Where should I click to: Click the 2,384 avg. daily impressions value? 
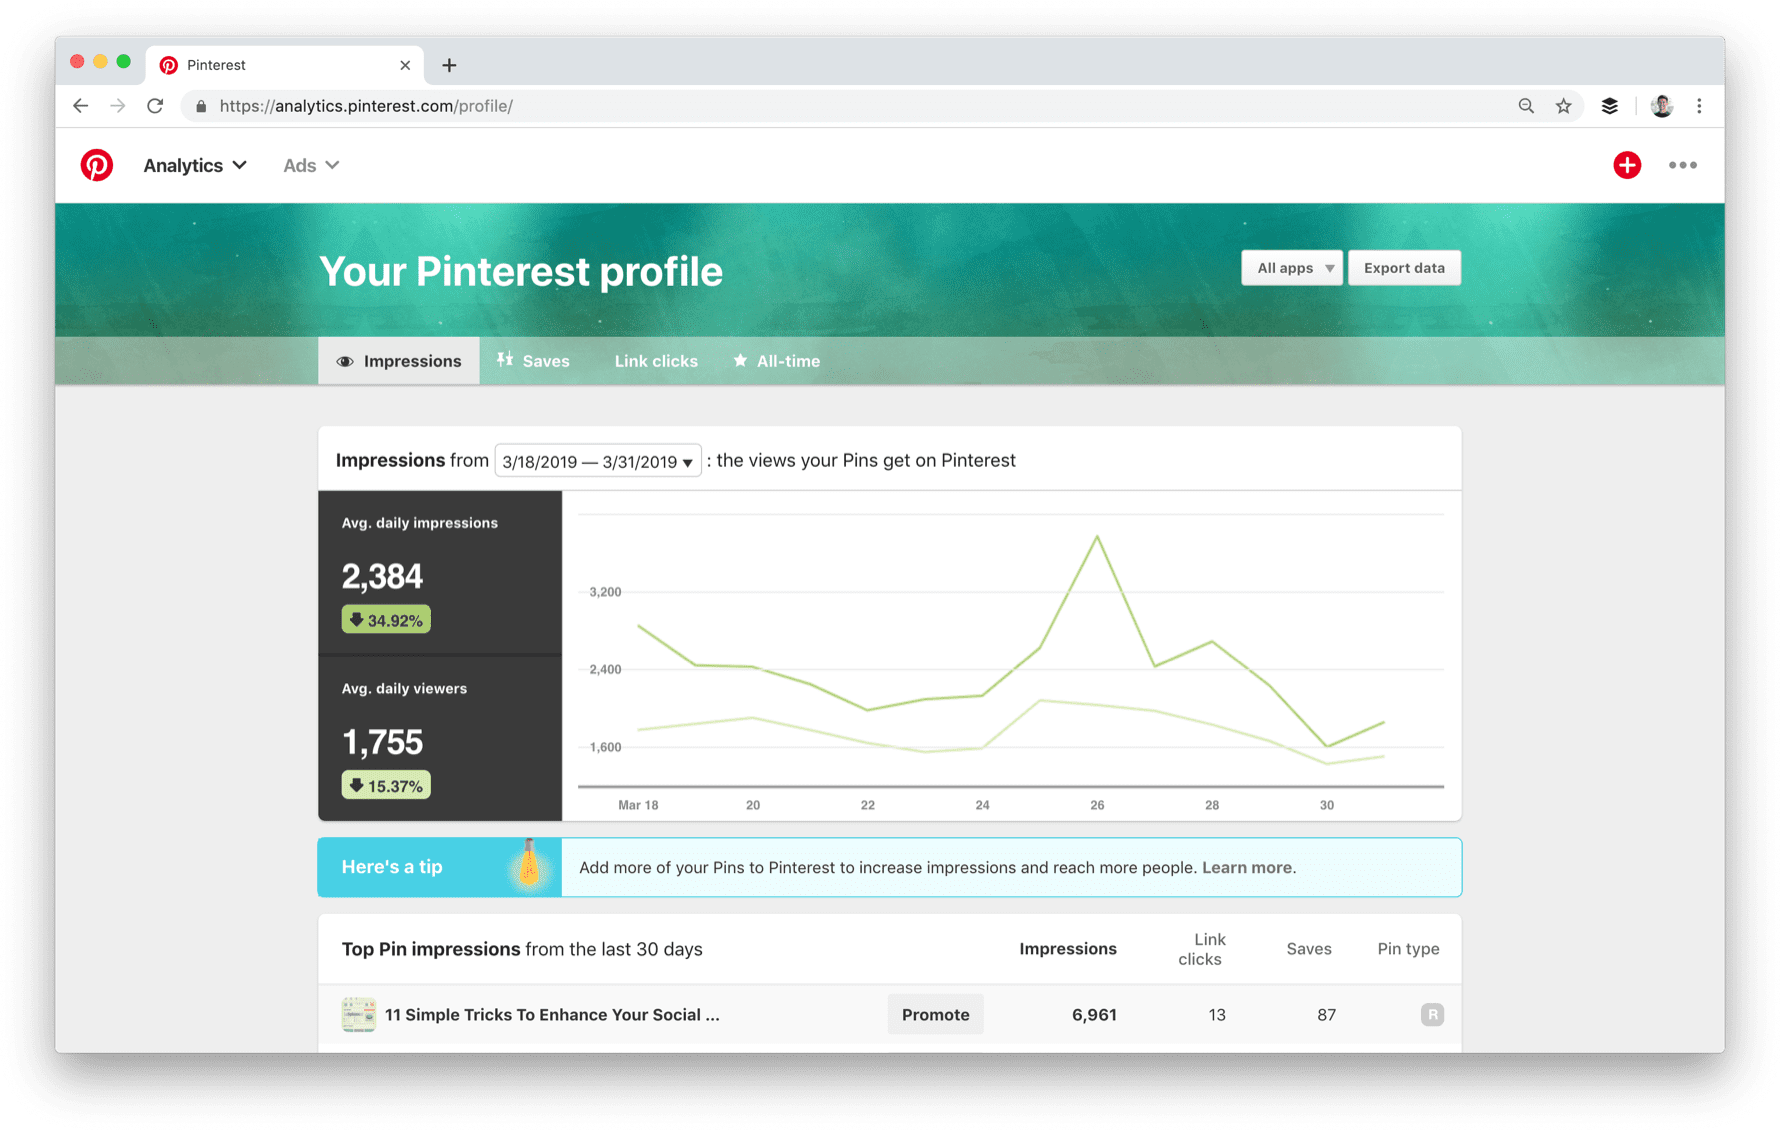[x=382, y=576]
